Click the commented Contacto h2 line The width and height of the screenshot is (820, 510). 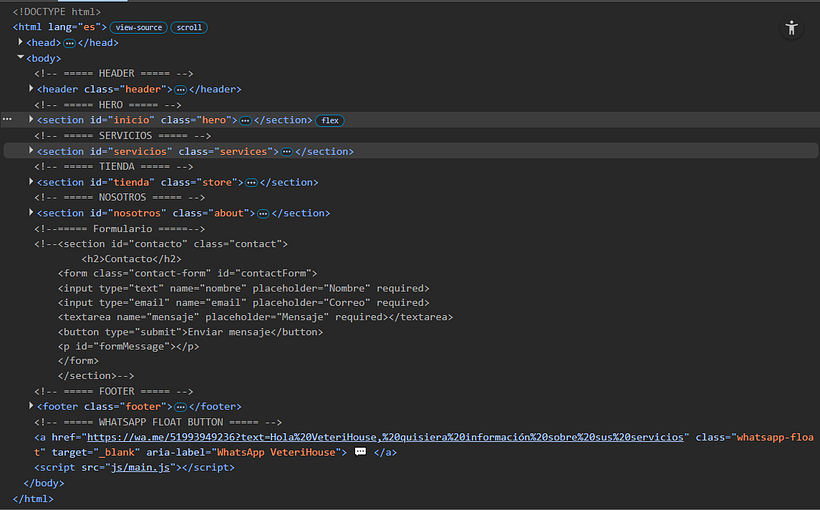(x=131, y=259)
